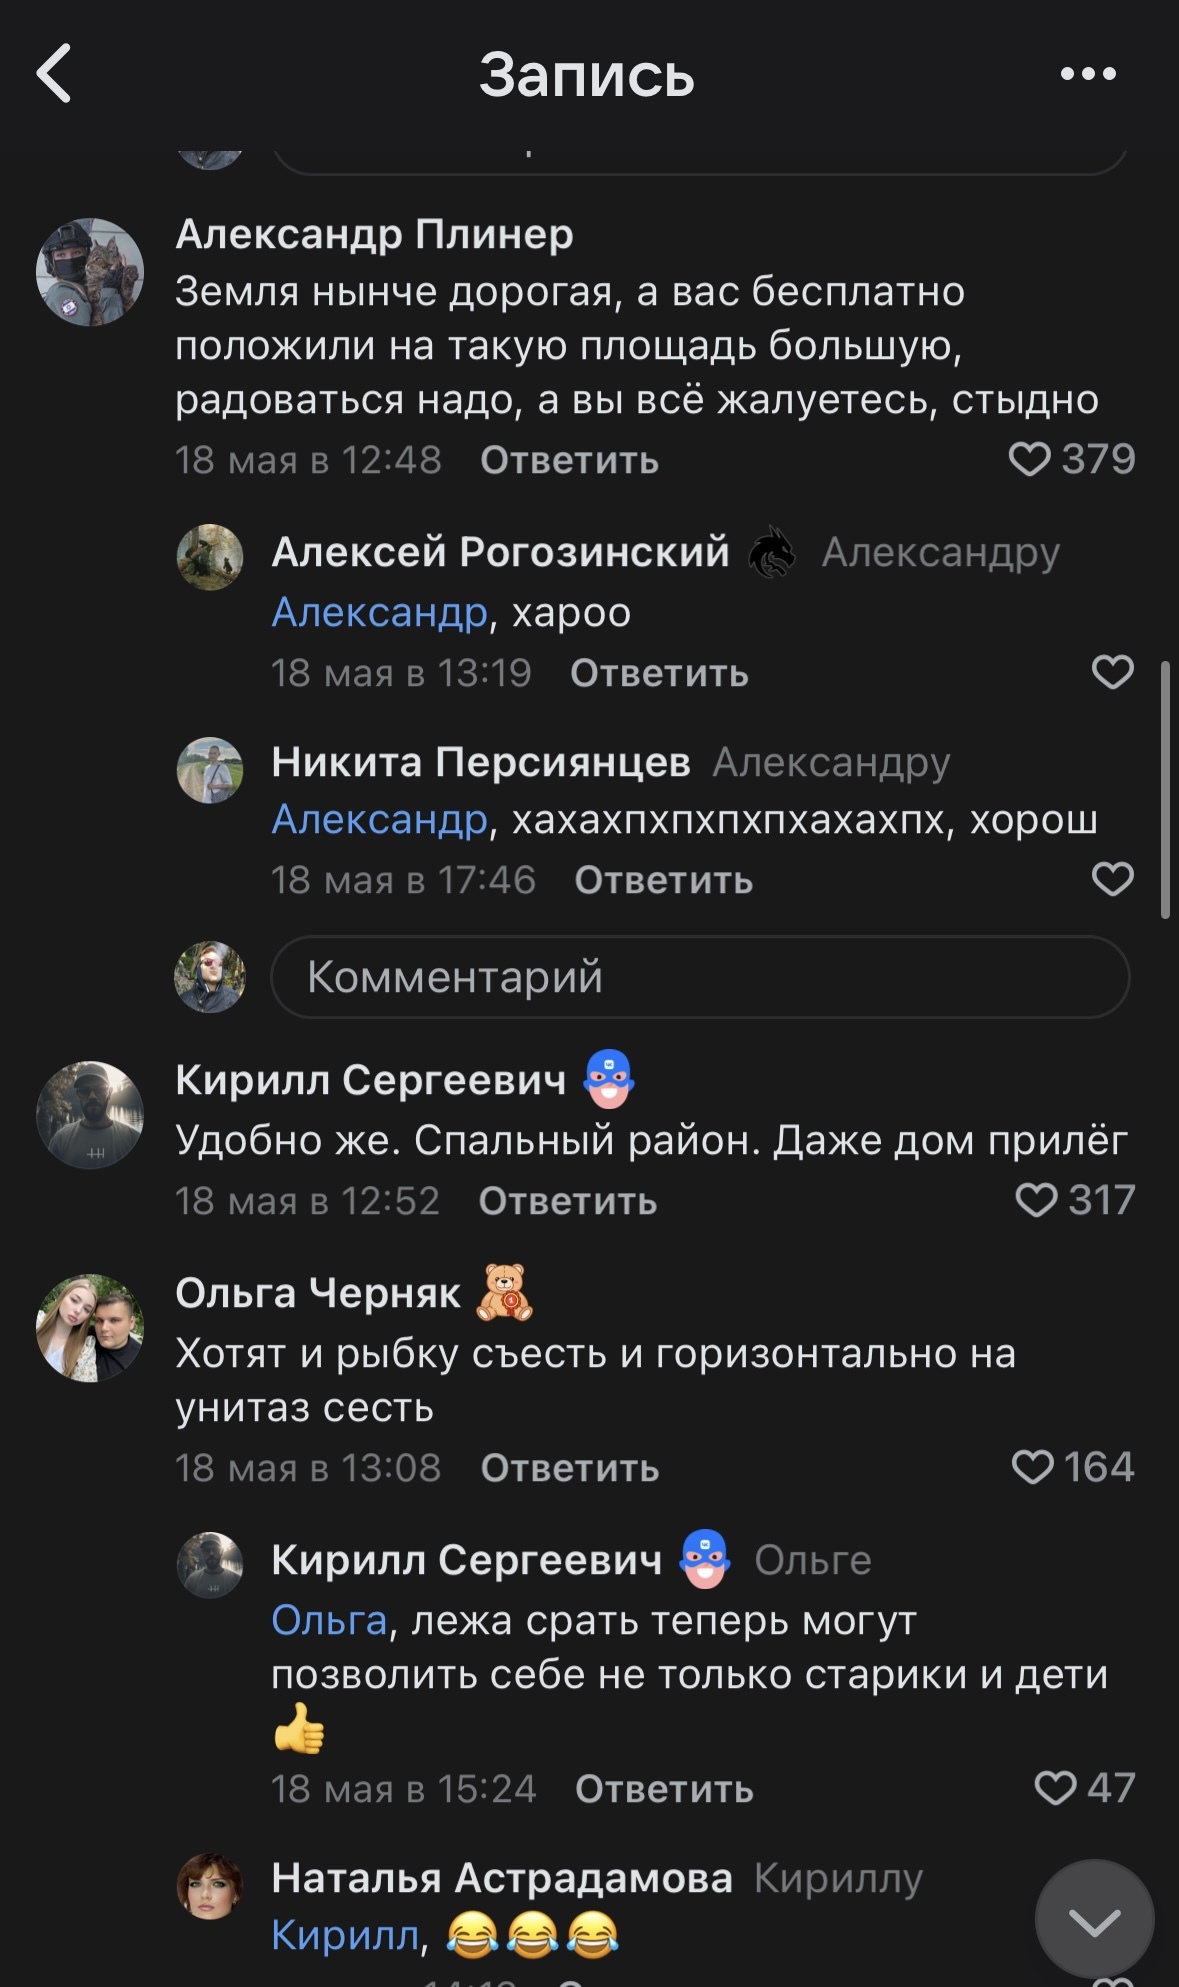Reply to Ольга Черняк's comment
Image resolution: width=1179 pixels, height=1987 pixels.
pos(569,1468)
